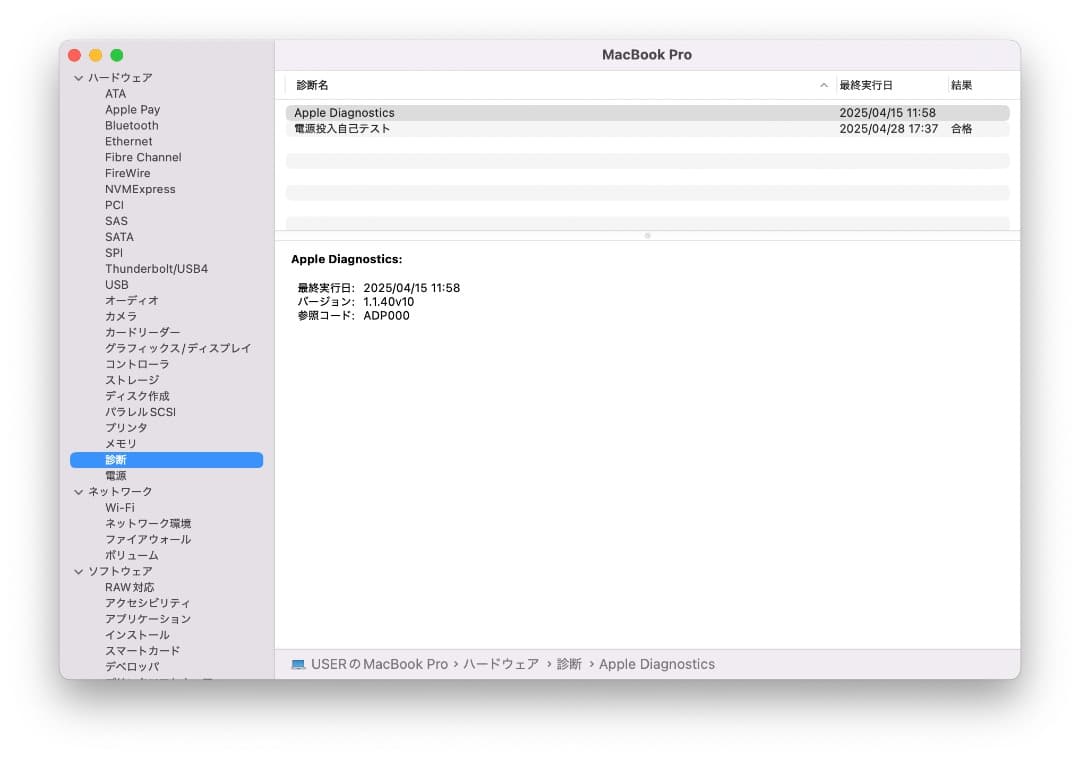This screenshot has width=1080, height=758.
Task: Collapse the ネットワーク group
Action: coord(78,491)
